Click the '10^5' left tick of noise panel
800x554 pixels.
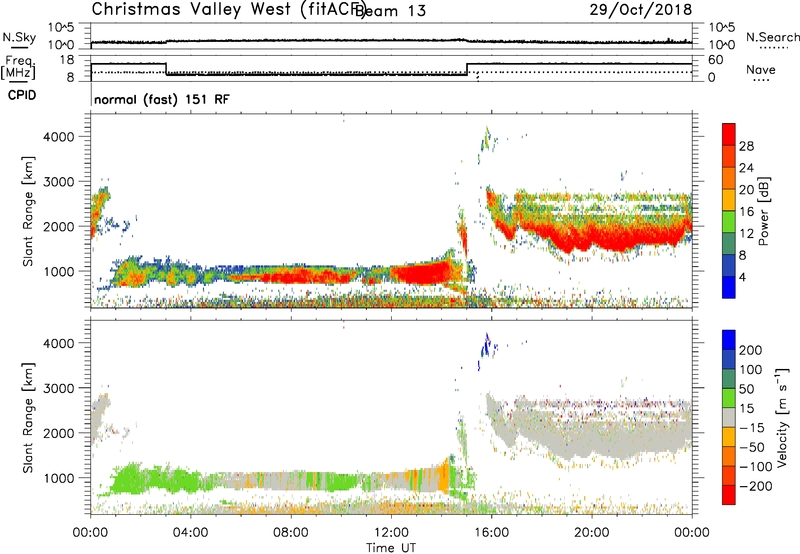point(61,28)
